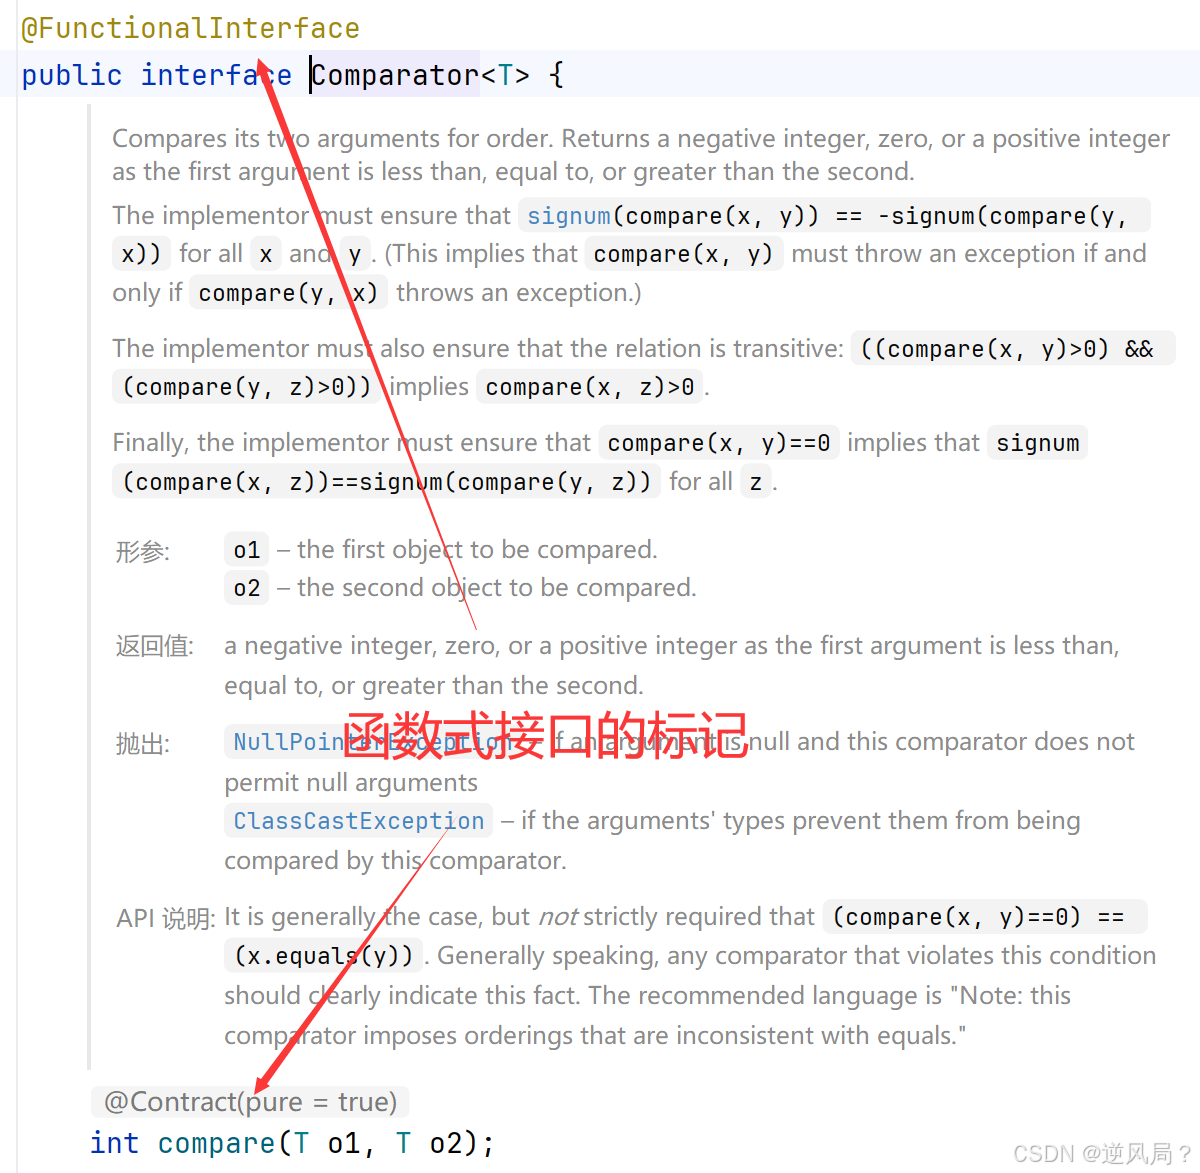Screen dimensions: 1200x1173
Task: Open the ClassCastException class reference
Action: pos(357,820)
